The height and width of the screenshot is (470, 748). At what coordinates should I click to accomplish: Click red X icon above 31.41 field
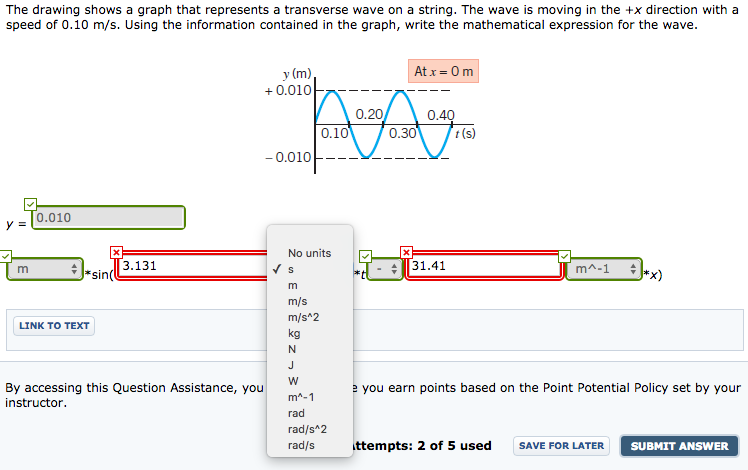tap(406, 252)
